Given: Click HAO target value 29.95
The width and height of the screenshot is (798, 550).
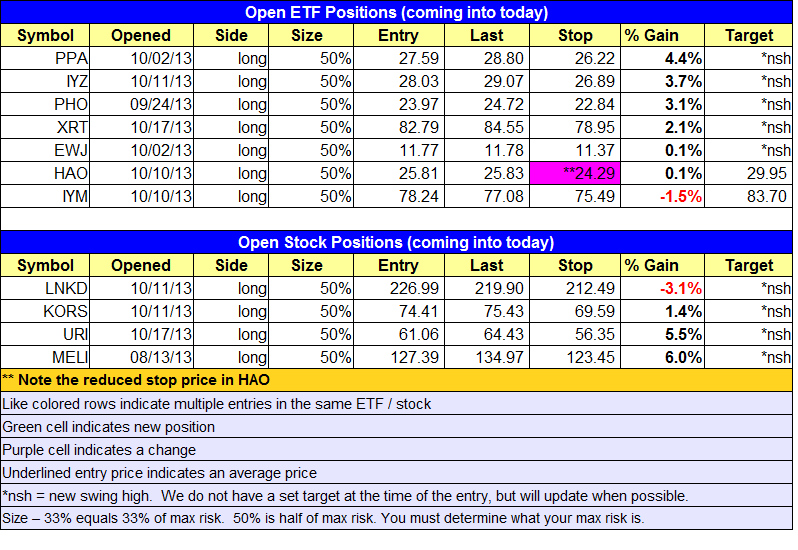Looking at the screenshot, I should click(749, 173).
